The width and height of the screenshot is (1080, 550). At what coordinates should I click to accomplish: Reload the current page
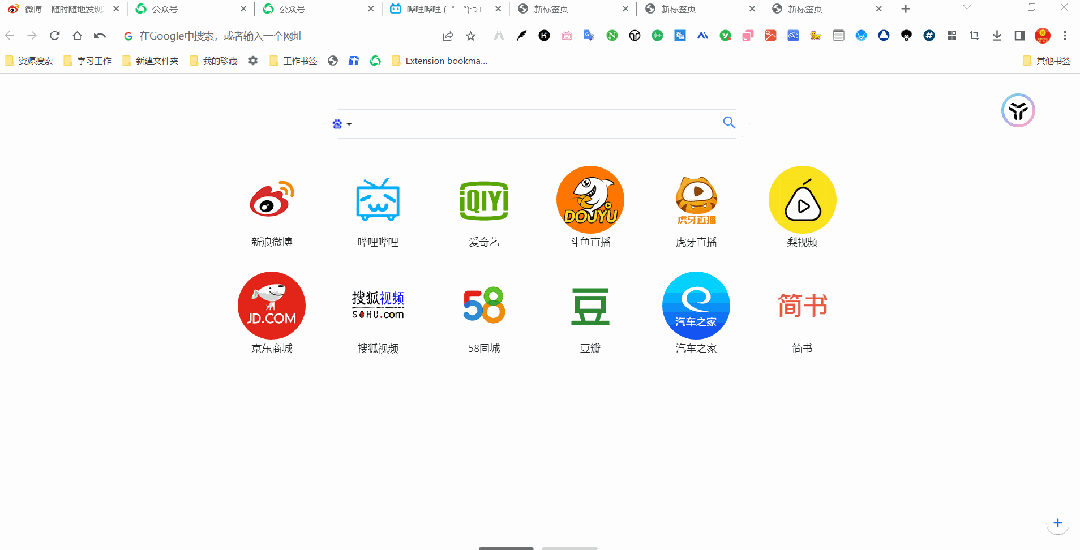click(54, 36)
